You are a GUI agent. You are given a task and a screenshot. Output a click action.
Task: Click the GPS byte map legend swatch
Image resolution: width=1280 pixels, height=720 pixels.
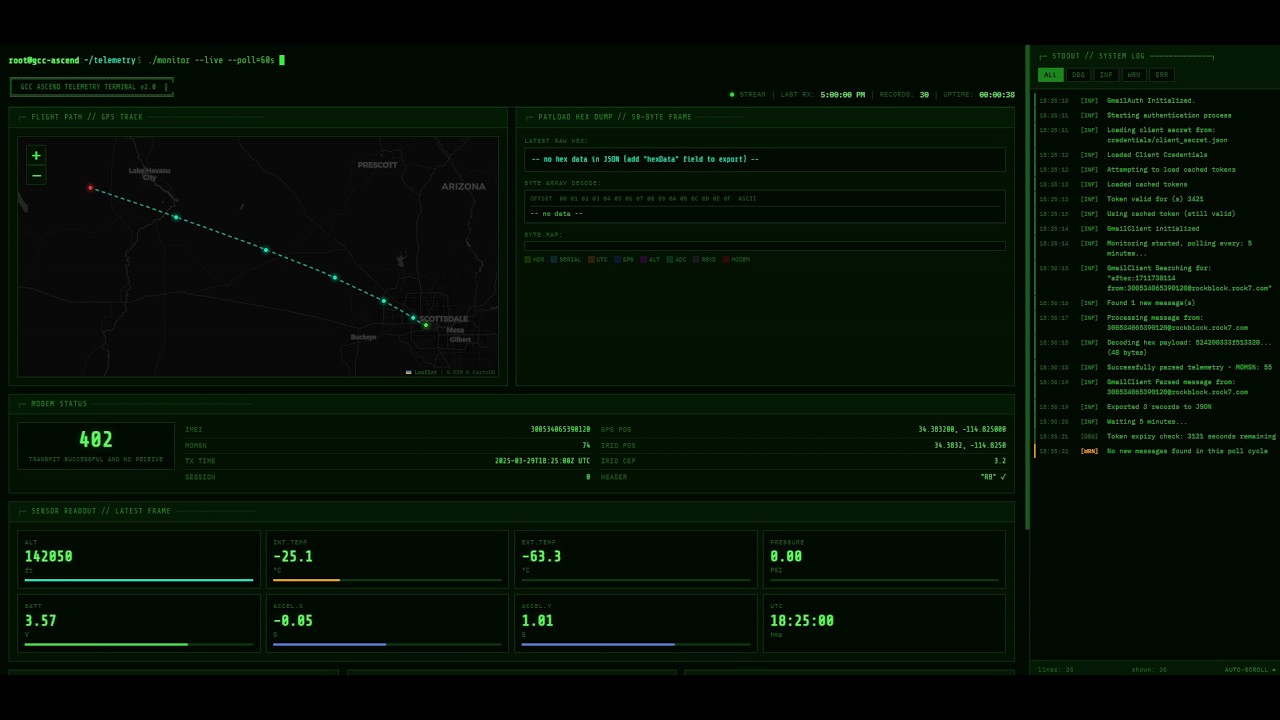(x=618, y=260)
